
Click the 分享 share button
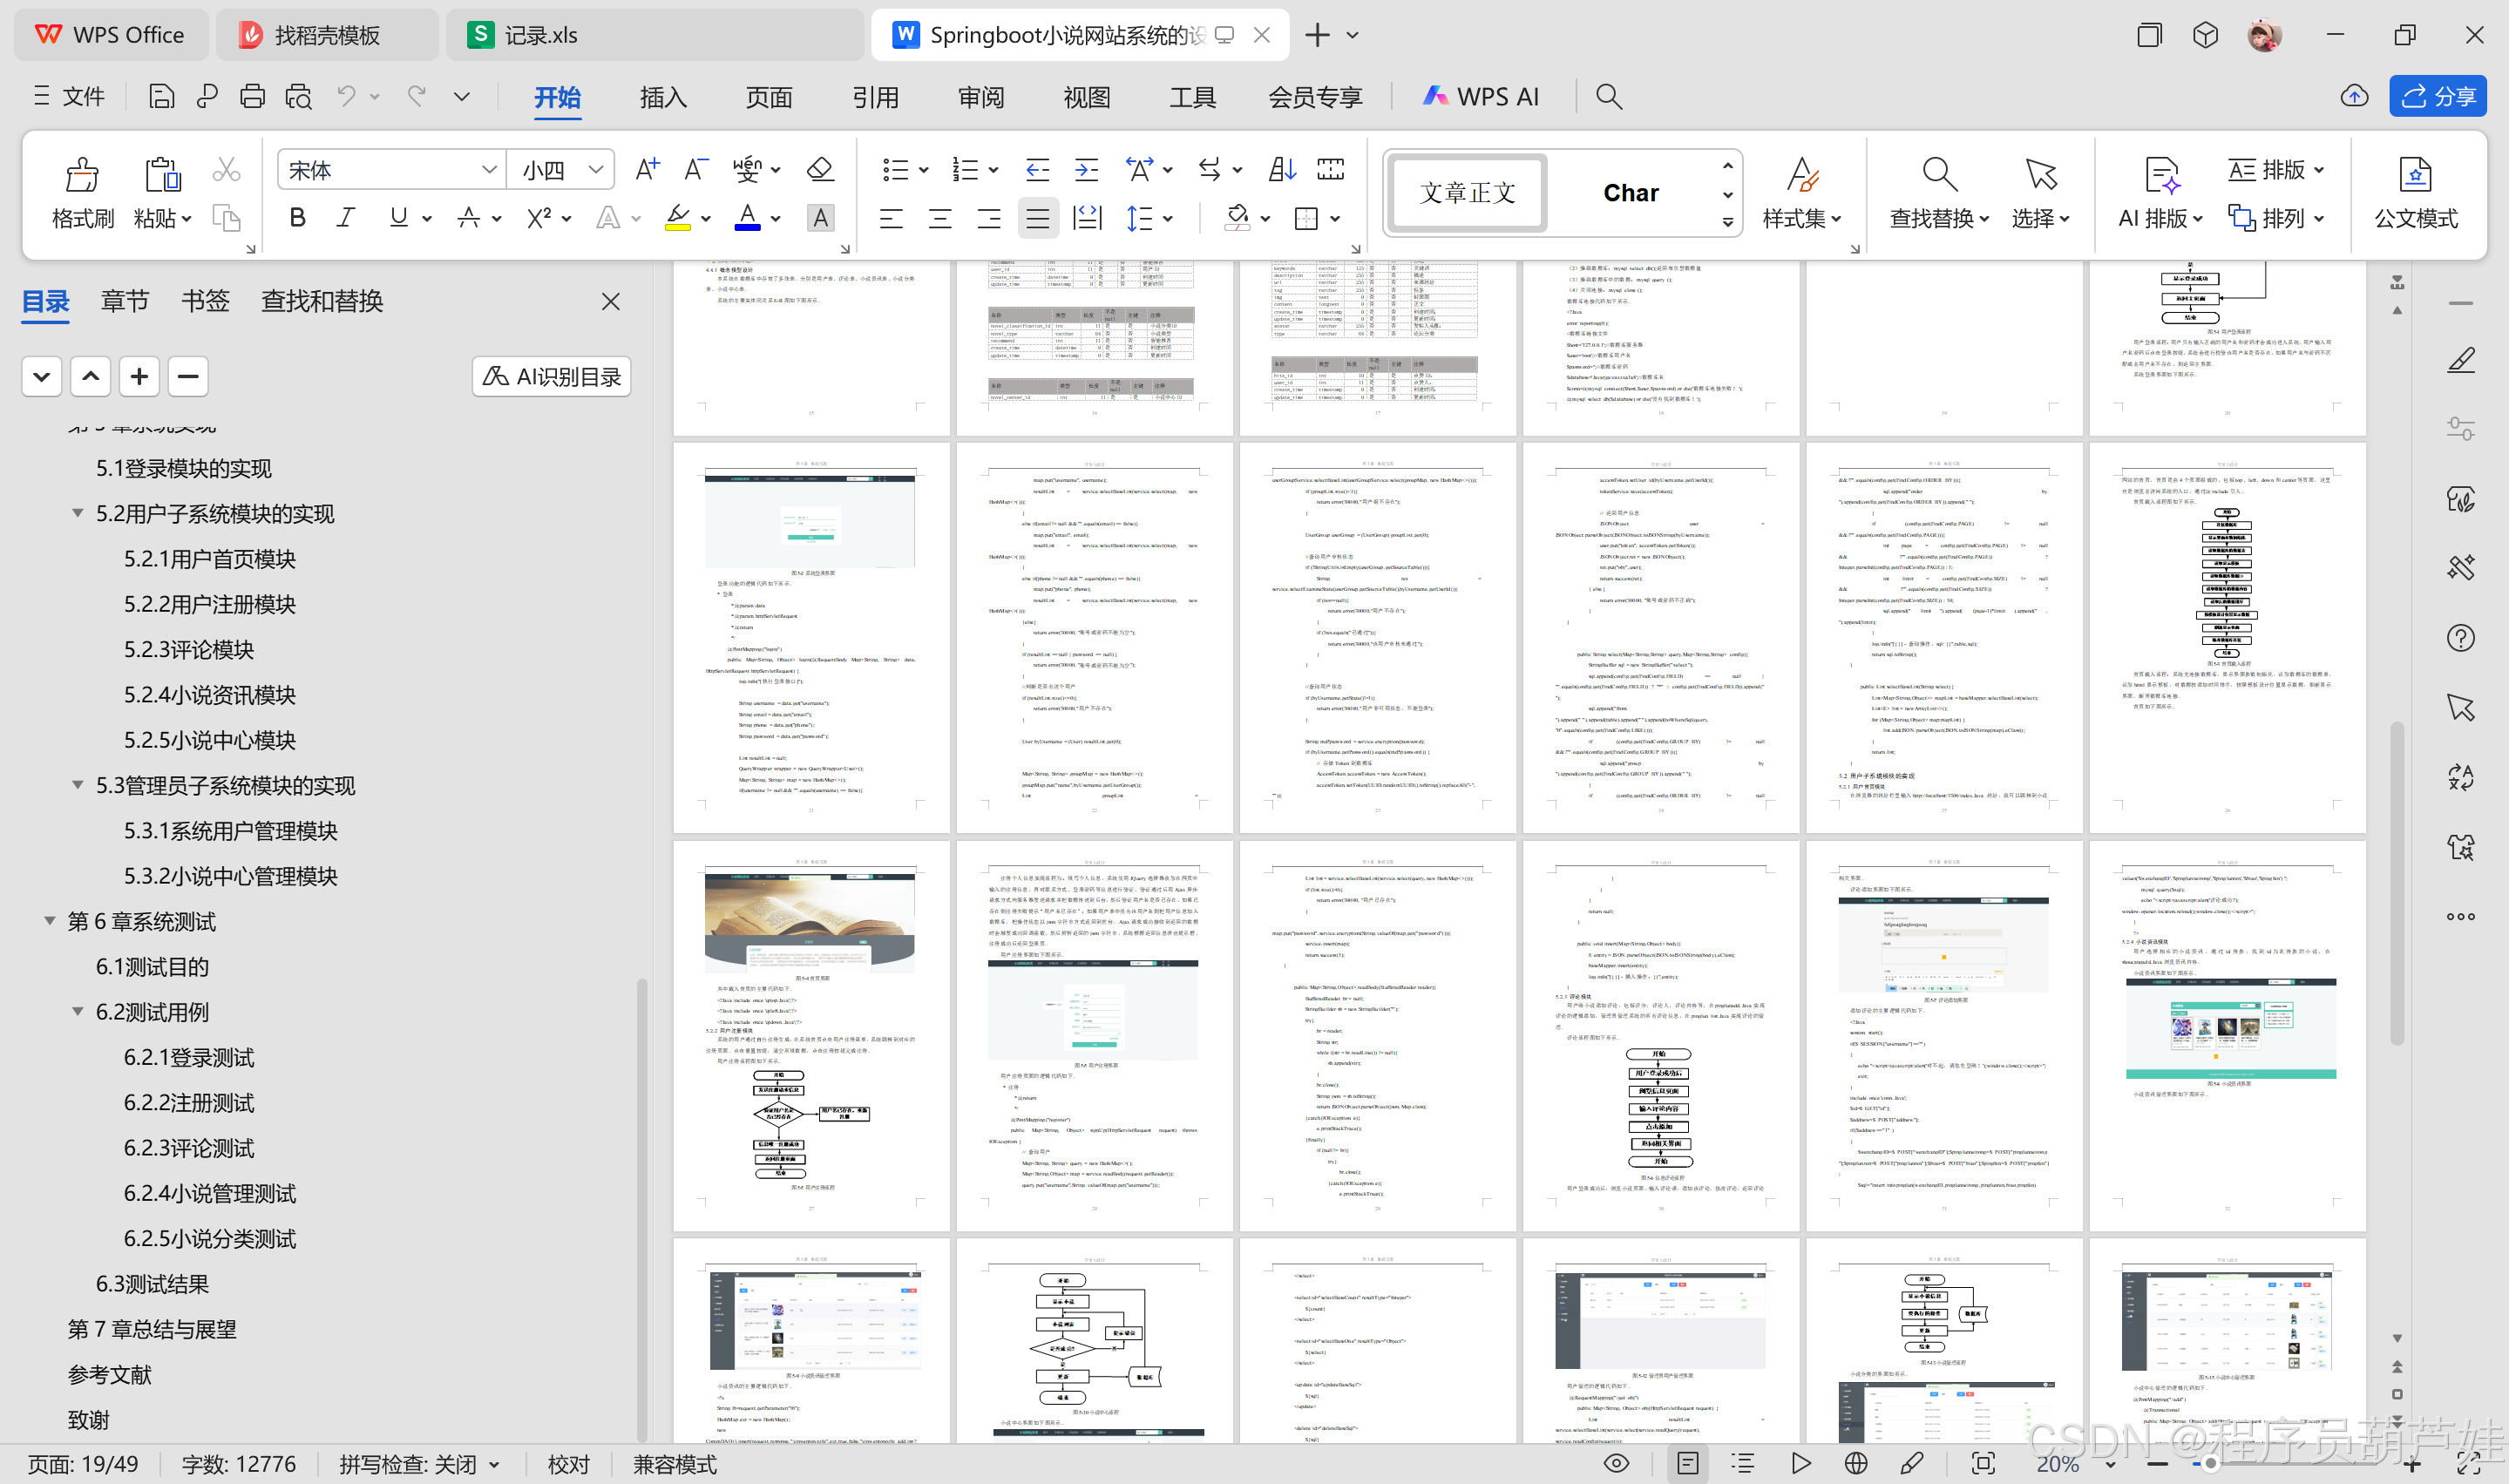(x=2437, y=96)
